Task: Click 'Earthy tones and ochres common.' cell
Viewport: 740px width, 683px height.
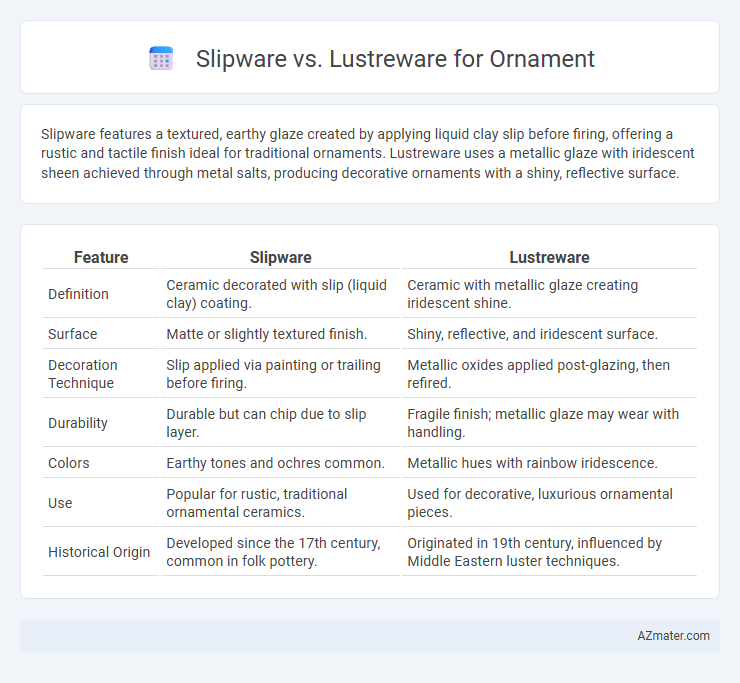Action: point(280,463)
